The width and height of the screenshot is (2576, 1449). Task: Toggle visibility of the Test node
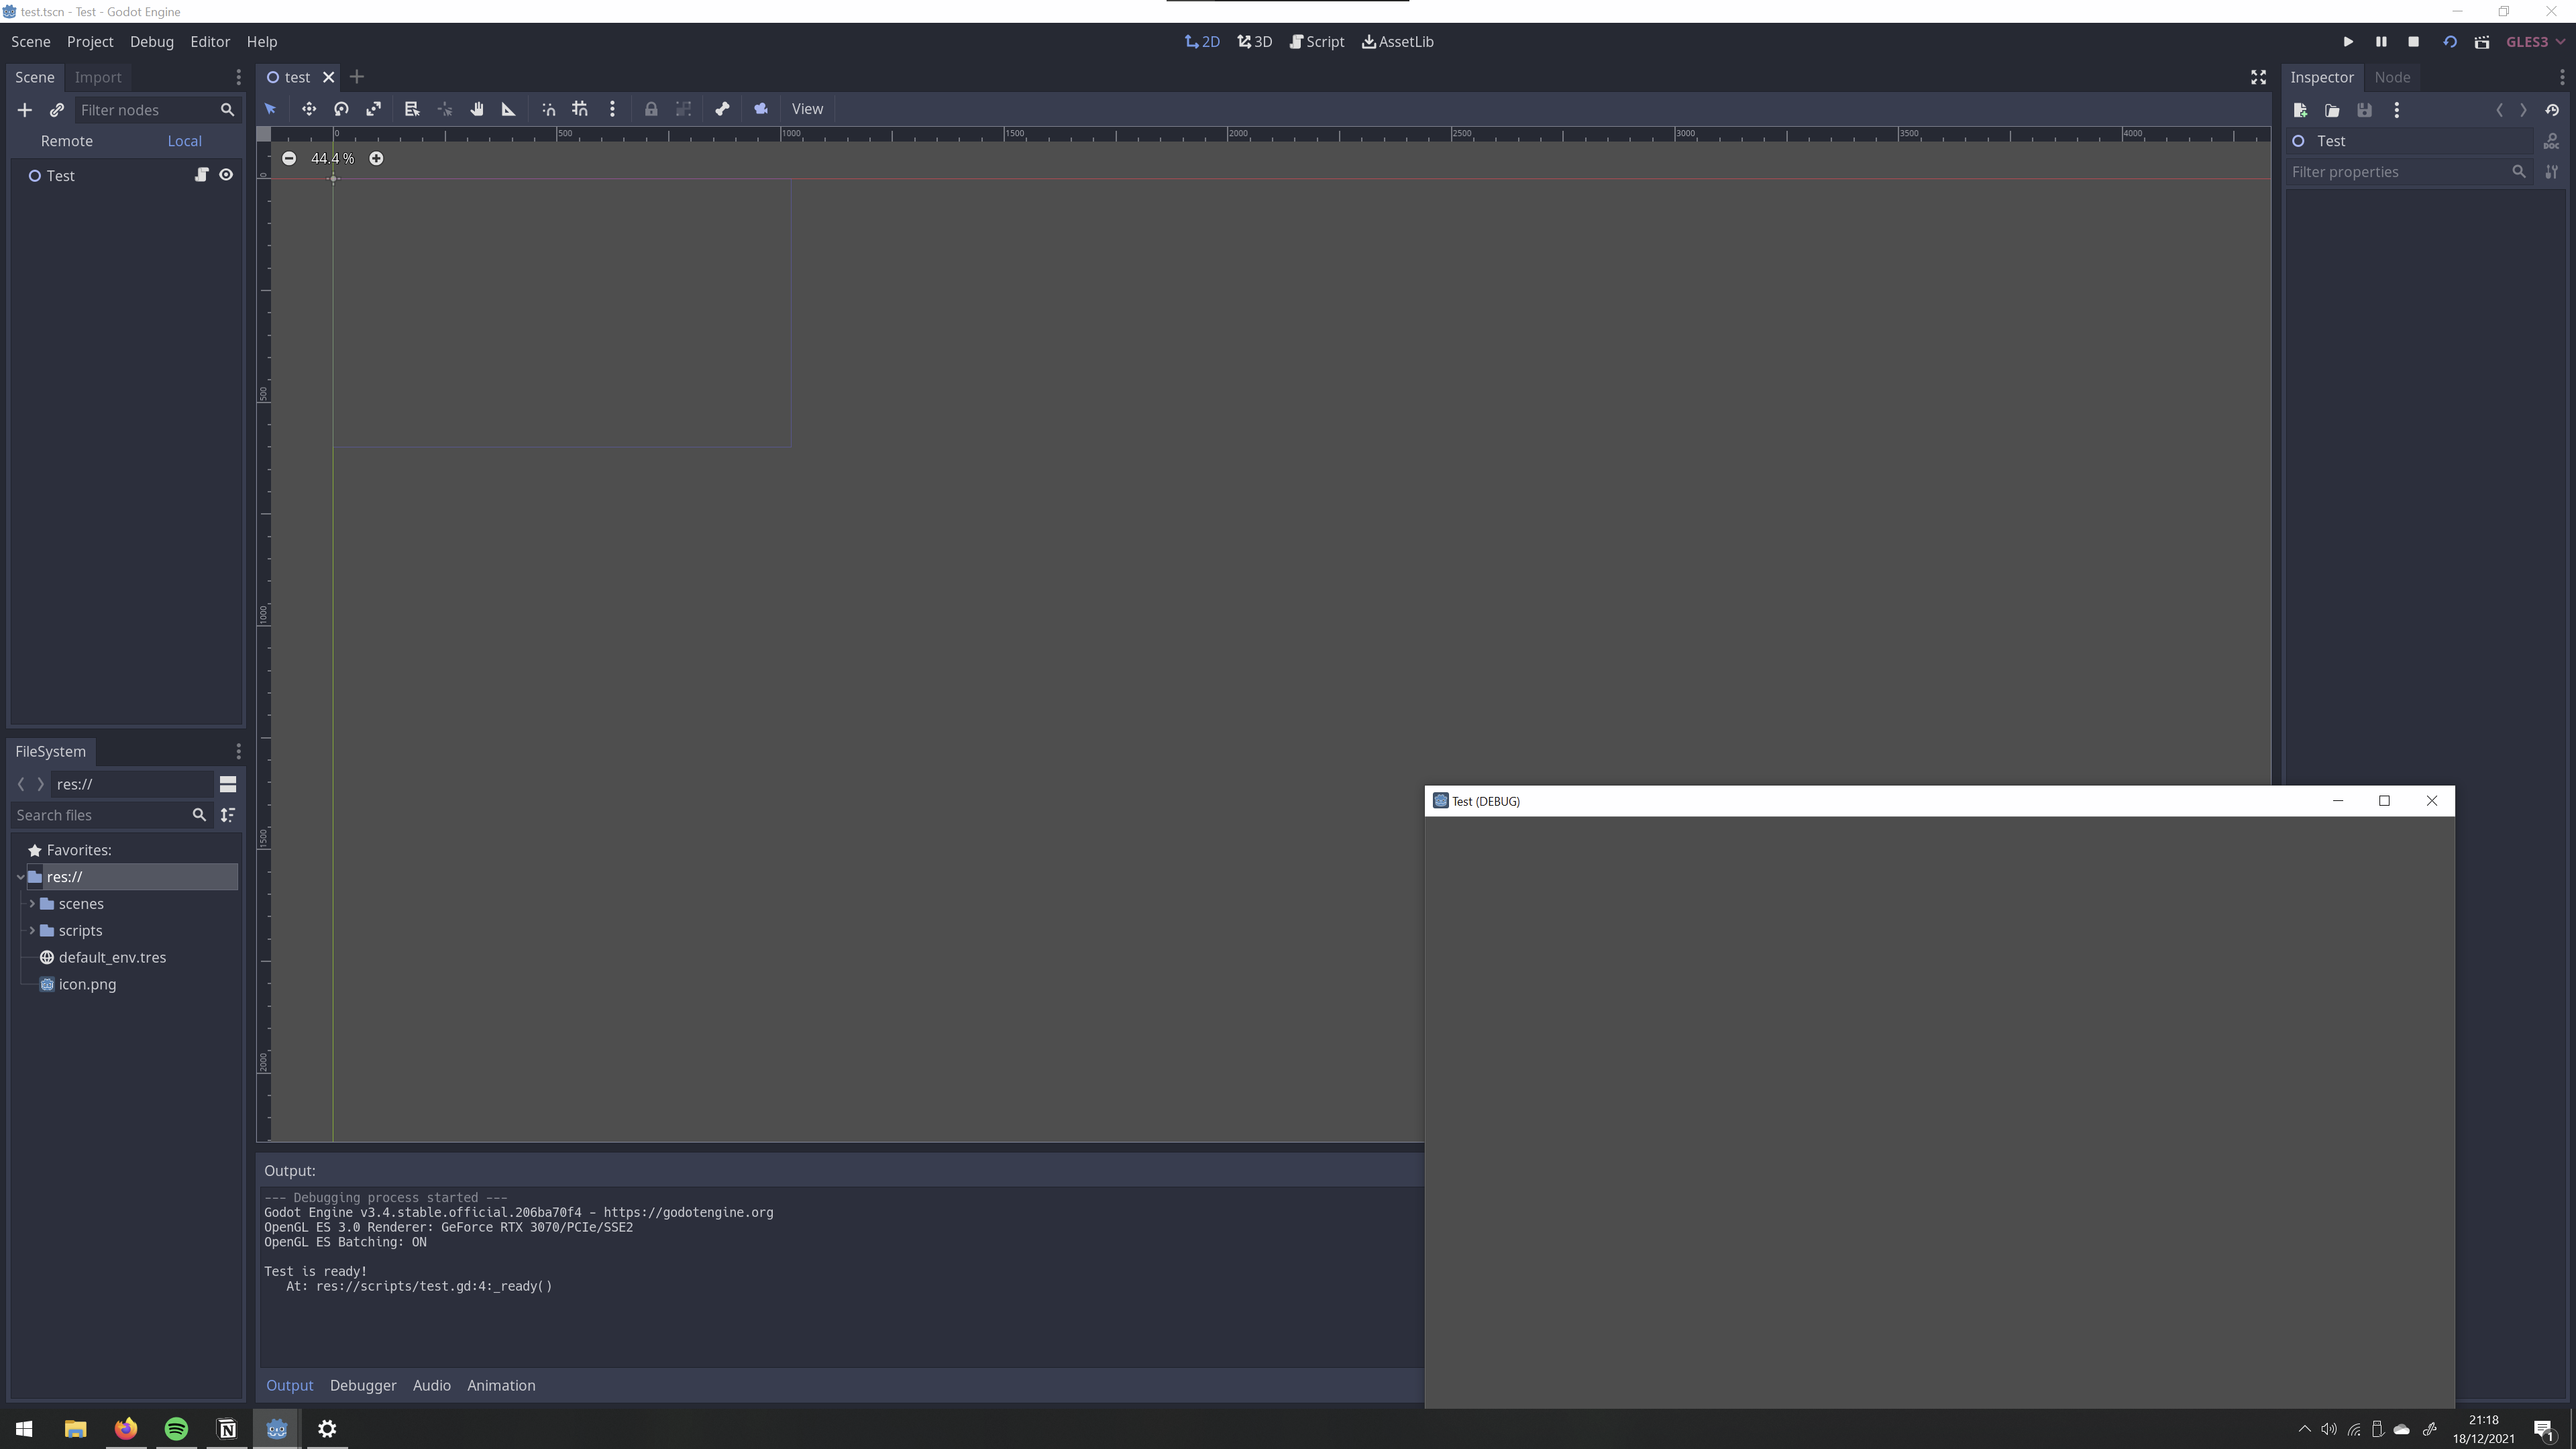[x=226, y=175]
